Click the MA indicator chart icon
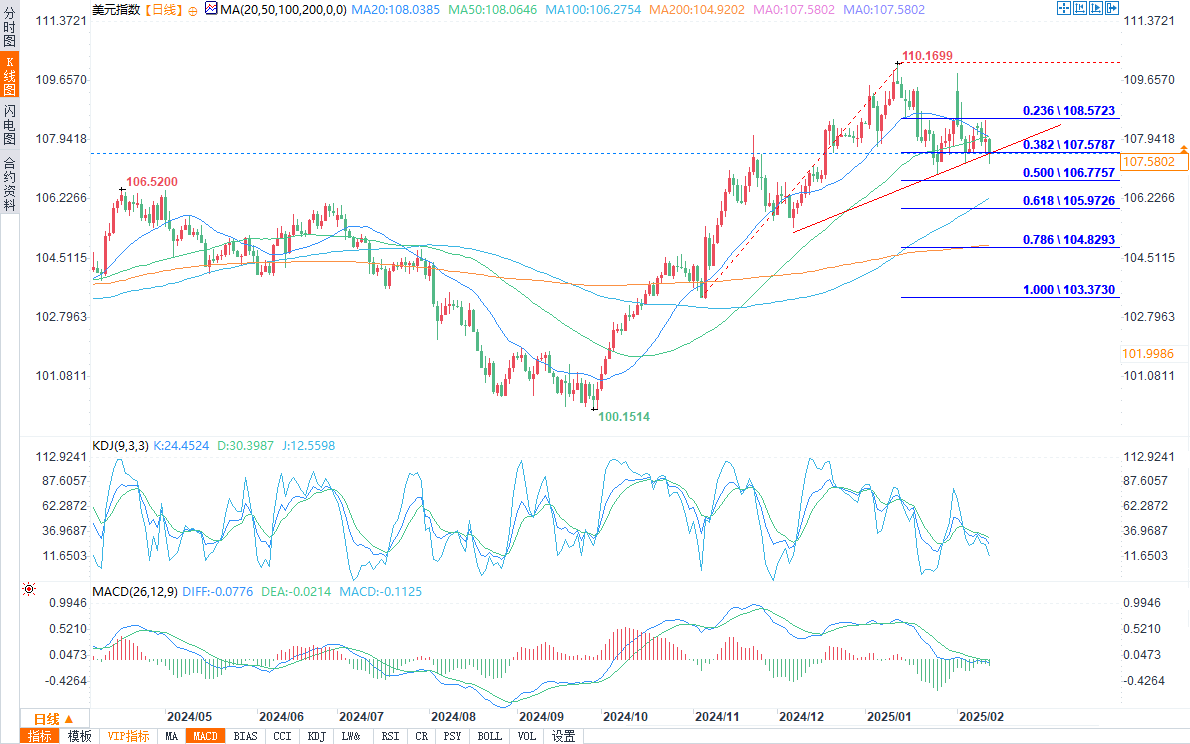This screenshot has width=1190, height=744. (210, 8)
